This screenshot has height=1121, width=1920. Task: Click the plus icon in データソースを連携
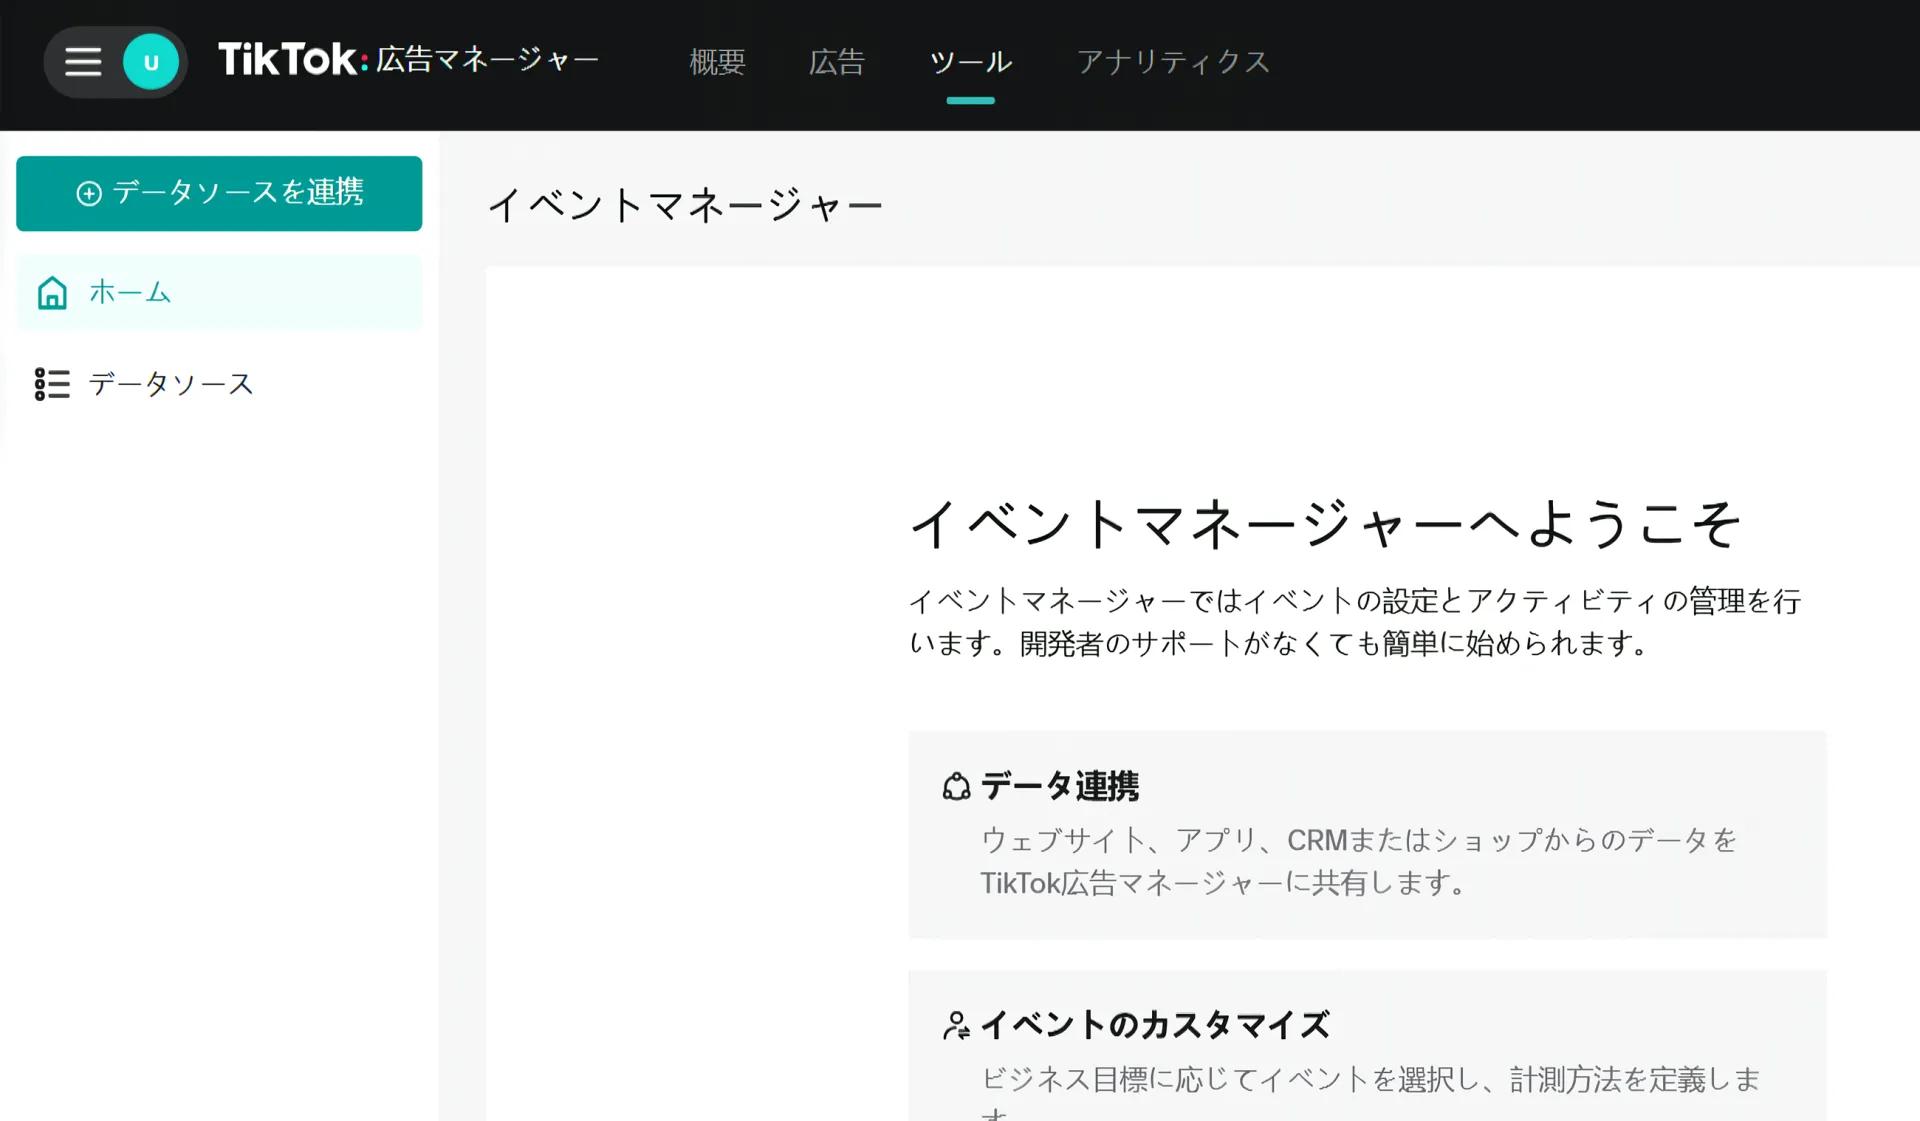click(x=89, y=193)
